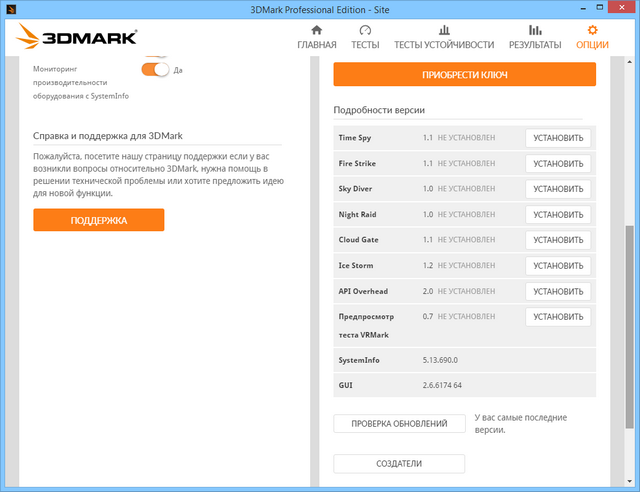640x492 pixels.
Task: Minimize the 3DMark window
Action: click(583, 8)
